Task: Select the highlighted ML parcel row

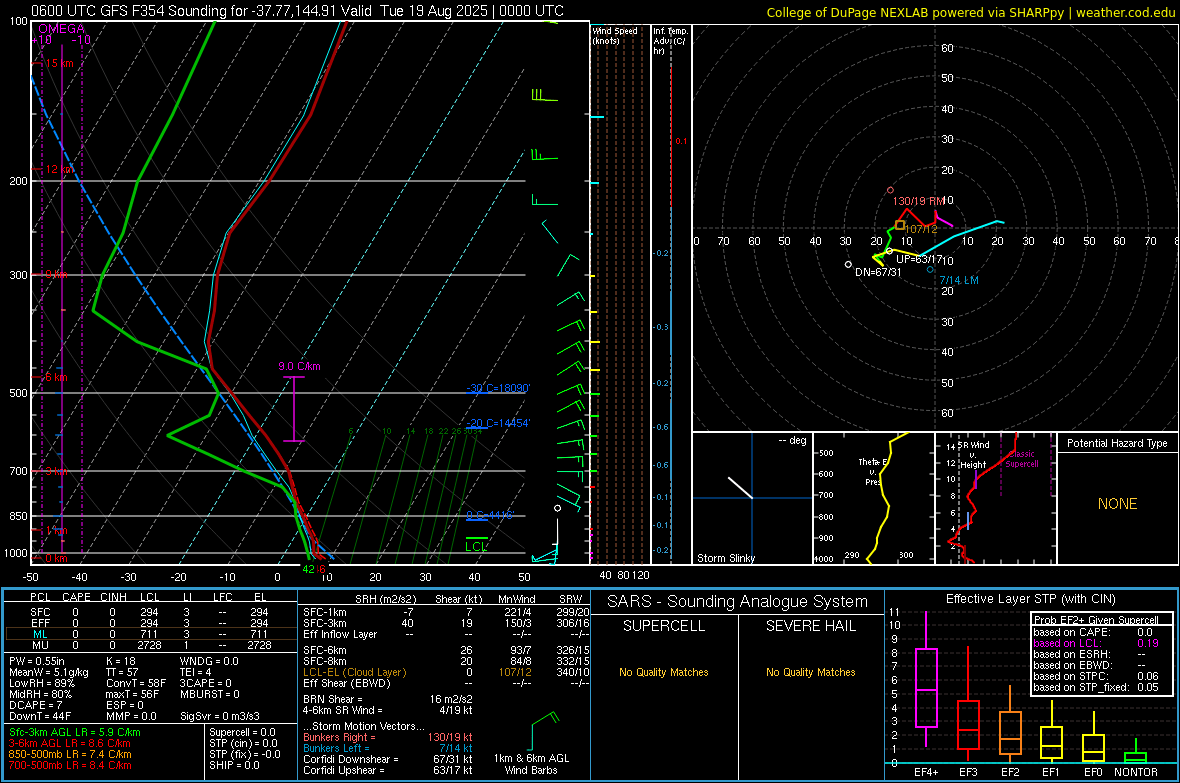Action: (149, 634)
